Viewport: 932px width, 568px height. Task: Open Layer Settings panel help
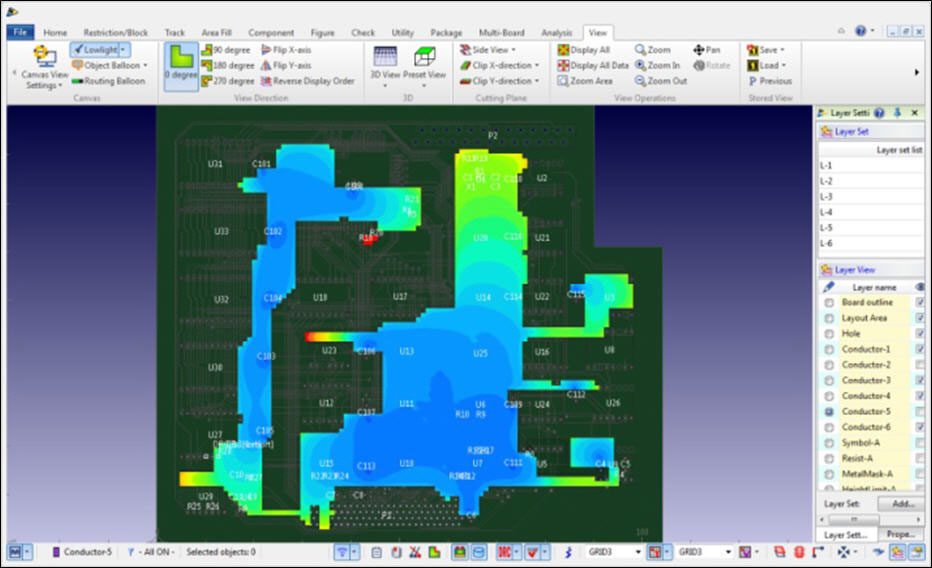[879, 112]
